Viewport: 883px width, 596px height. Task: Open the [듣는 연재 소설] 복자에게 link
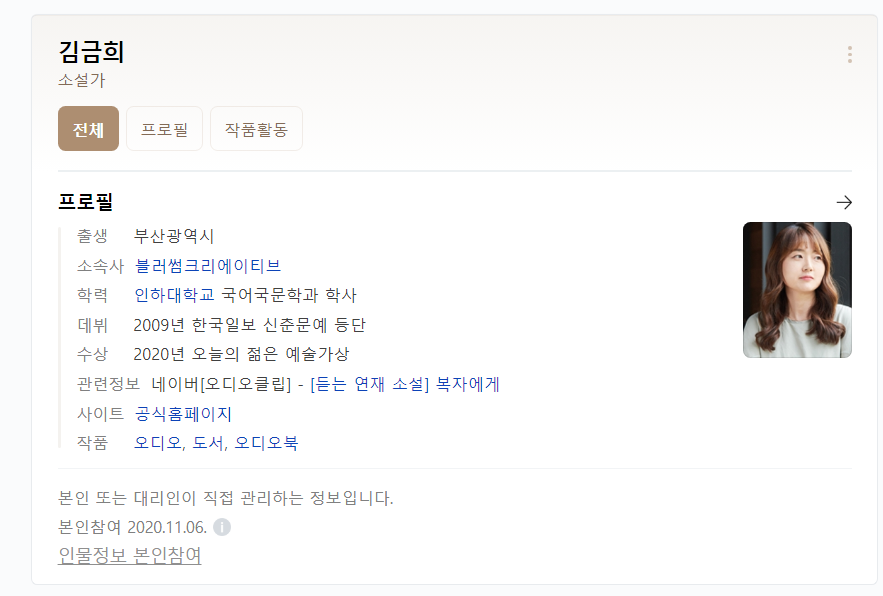coord(405,384)
